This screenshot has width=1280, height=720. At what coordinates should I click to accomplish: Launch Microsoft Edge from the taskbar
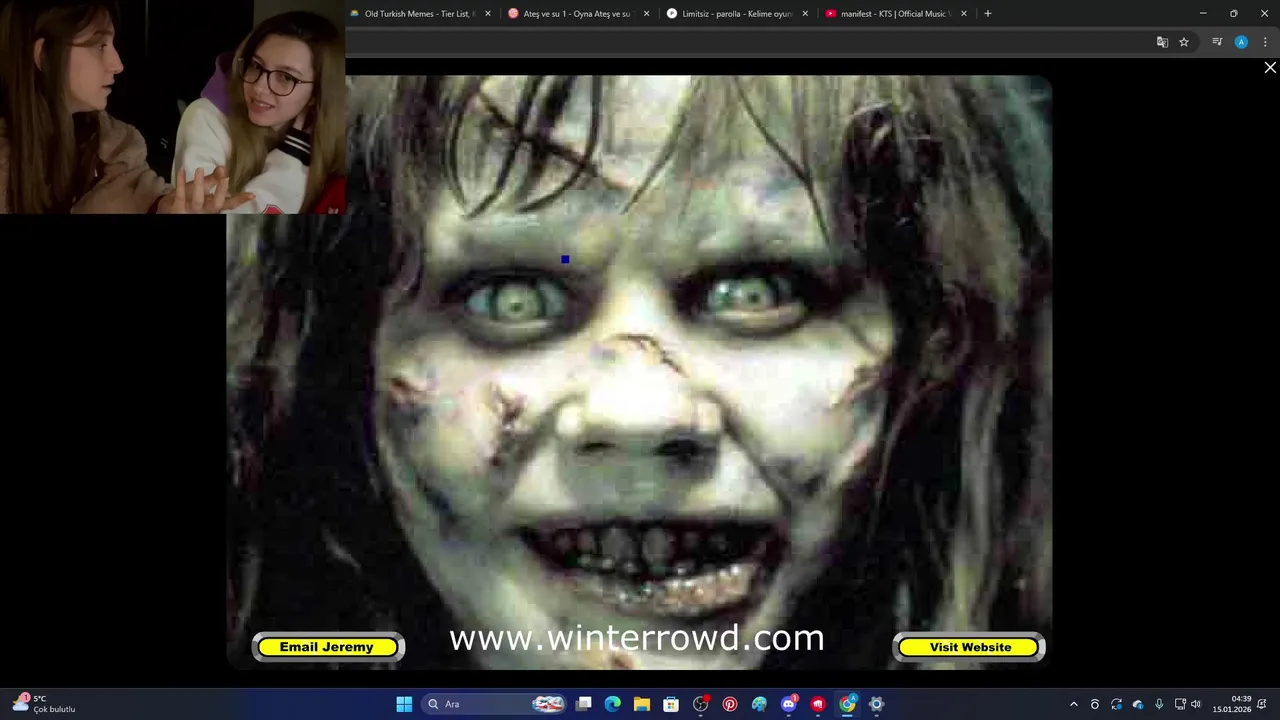click(x=613, y=704)
